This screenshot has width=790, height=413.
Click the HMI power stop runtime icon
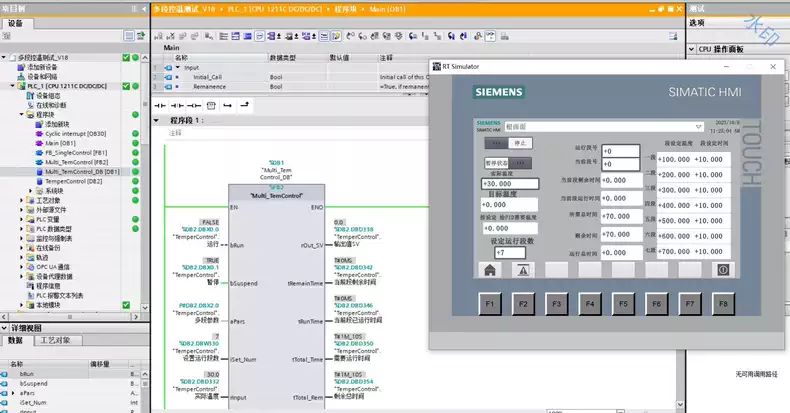click(723, 270)
